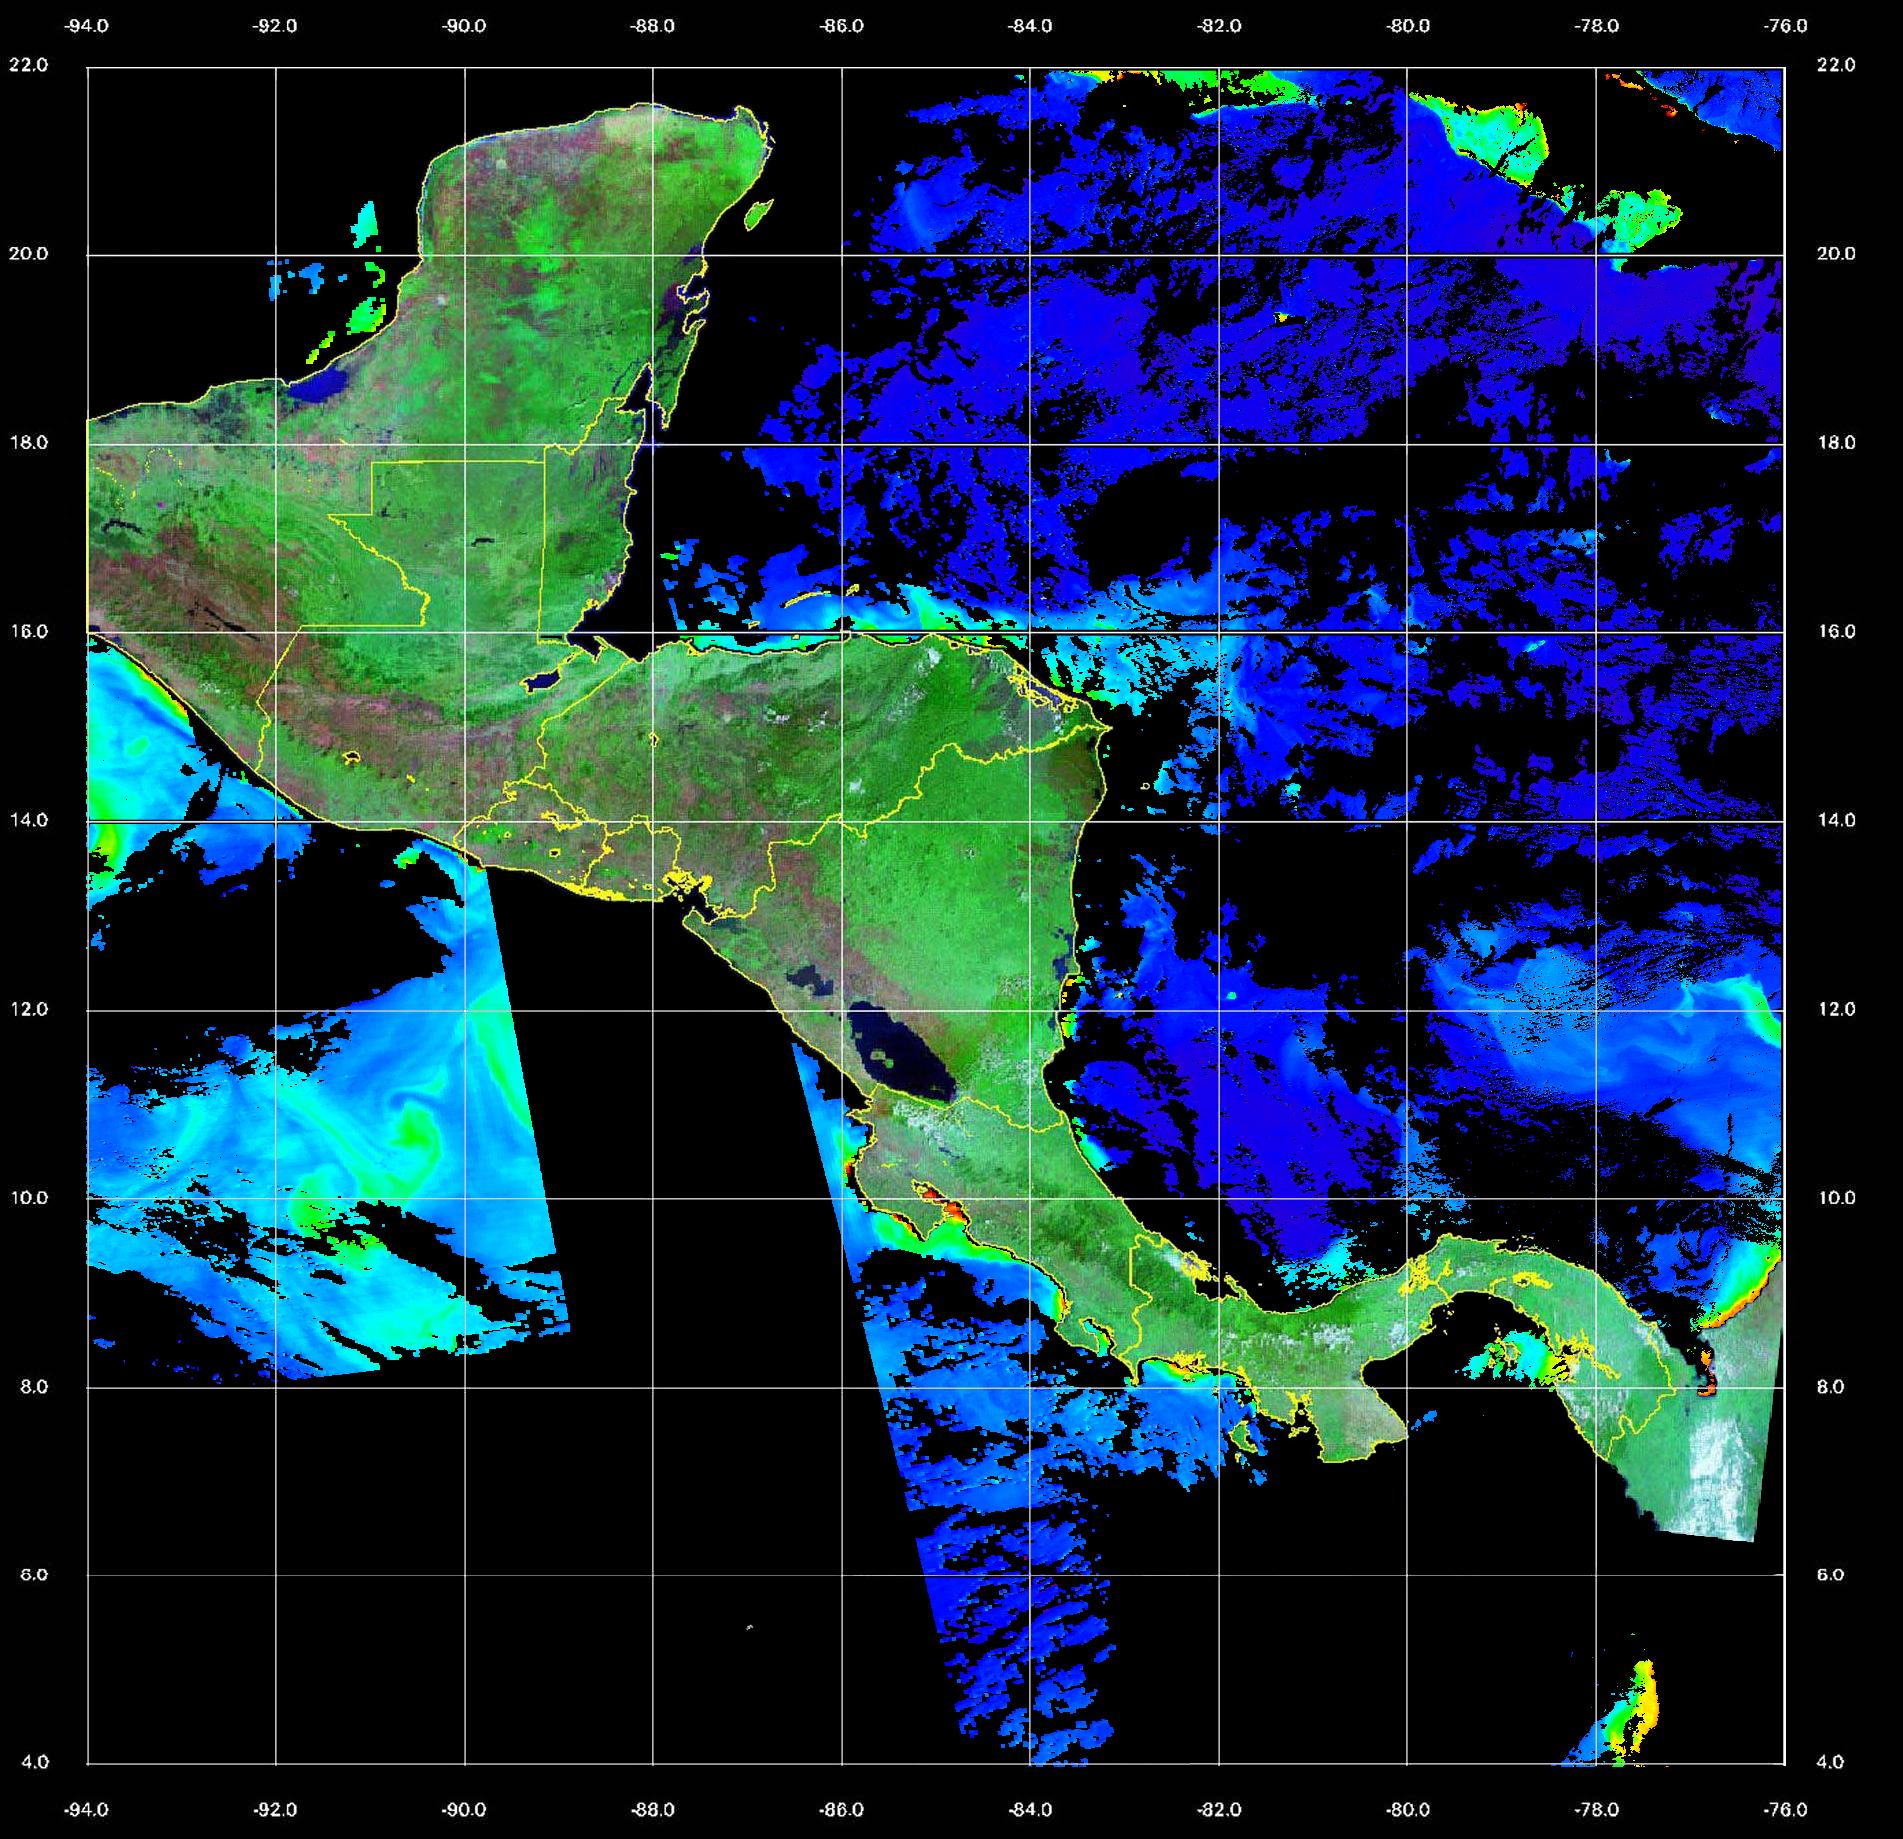Click the green swirl in Pacific near 11°N

pos(415,1130)
